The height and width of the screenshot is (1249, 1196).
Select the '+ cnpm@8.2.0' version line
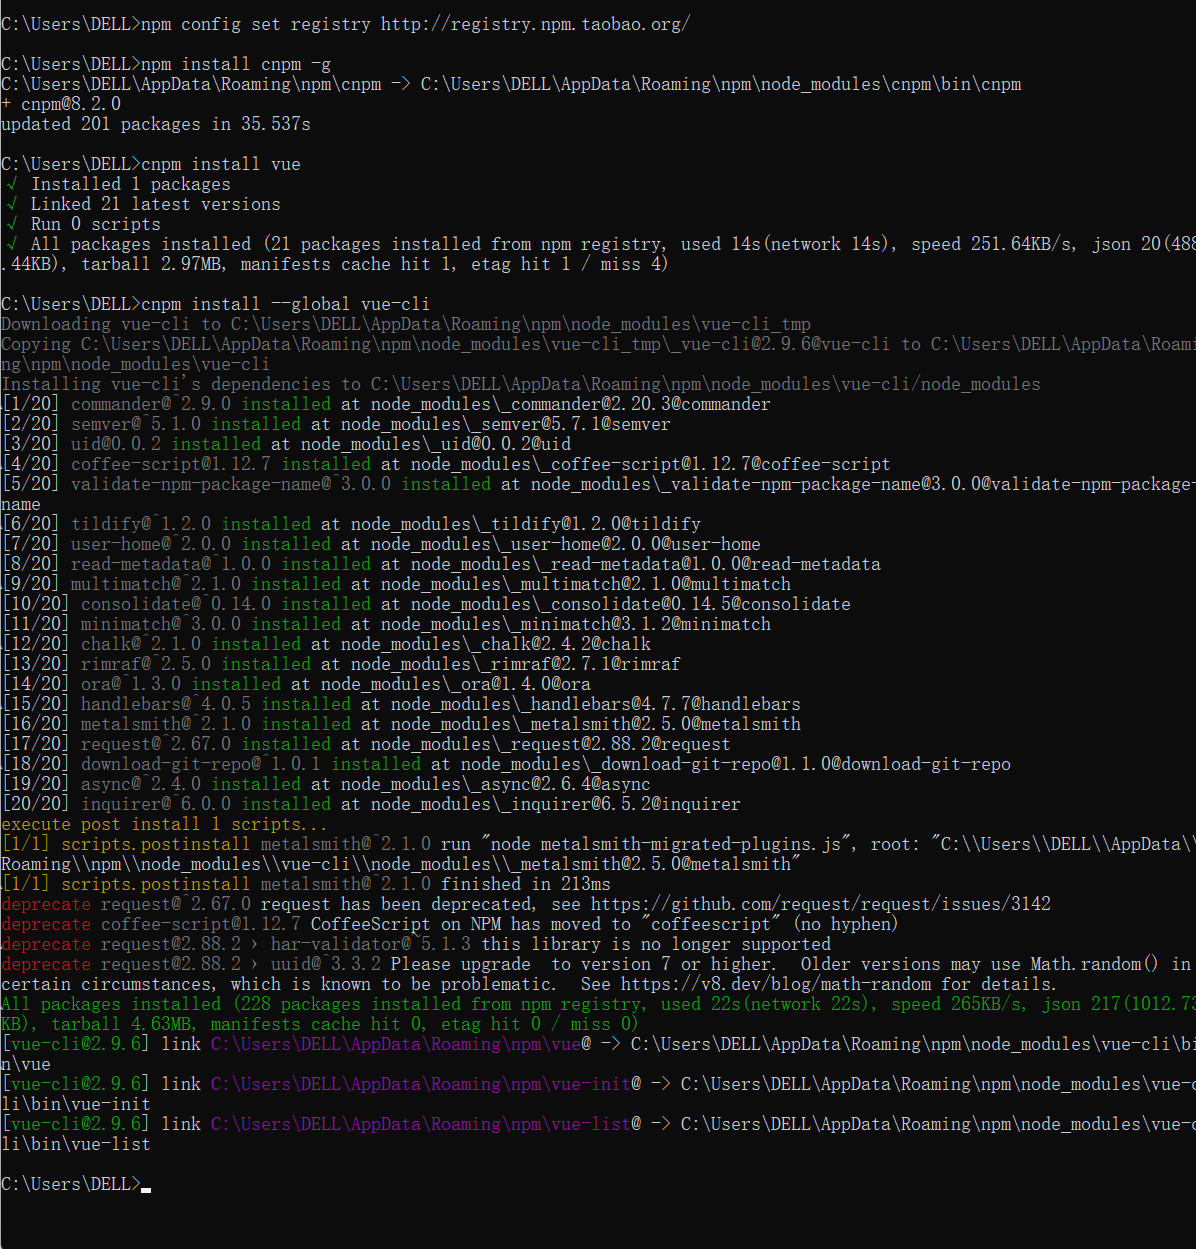[x=61, y=104]
